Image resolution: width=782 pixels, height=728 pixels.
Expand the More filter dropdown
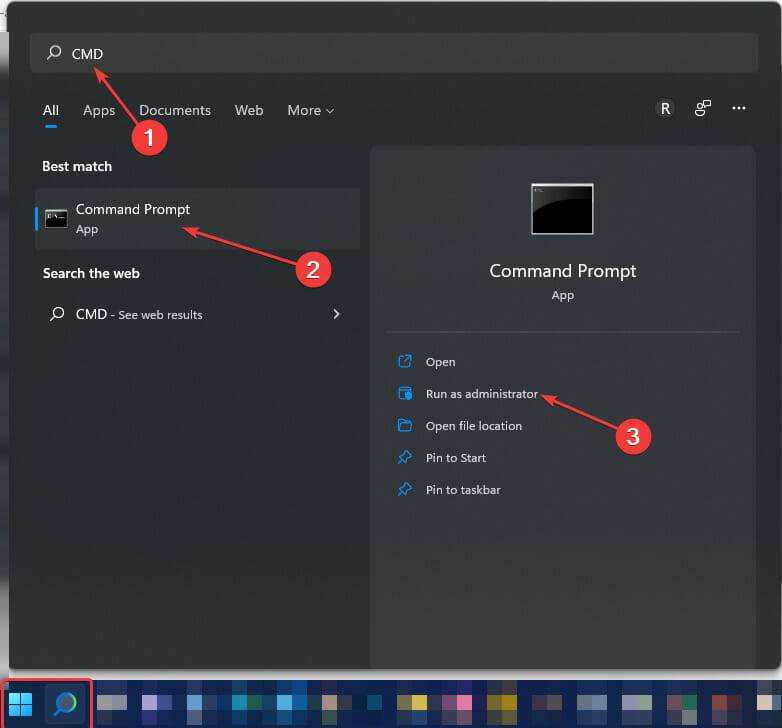[310, 110]
